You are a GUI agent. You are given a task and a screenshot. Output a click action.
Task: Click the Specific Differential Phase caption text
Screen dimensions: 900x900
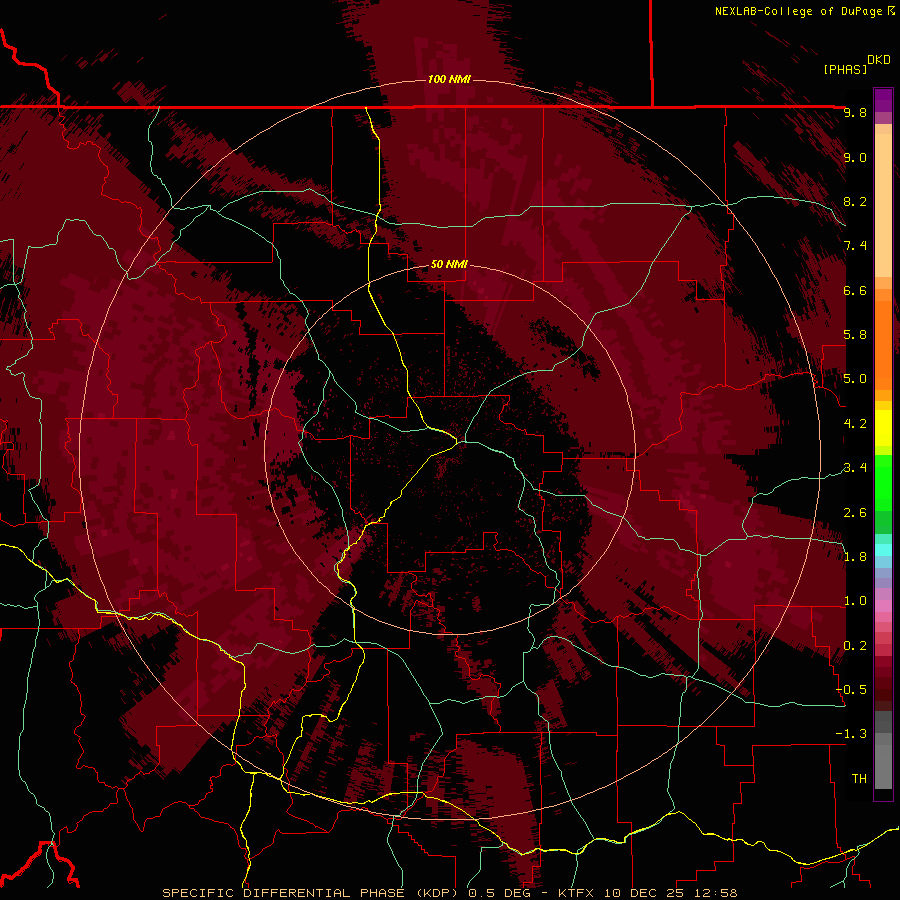tap(450, 893)
